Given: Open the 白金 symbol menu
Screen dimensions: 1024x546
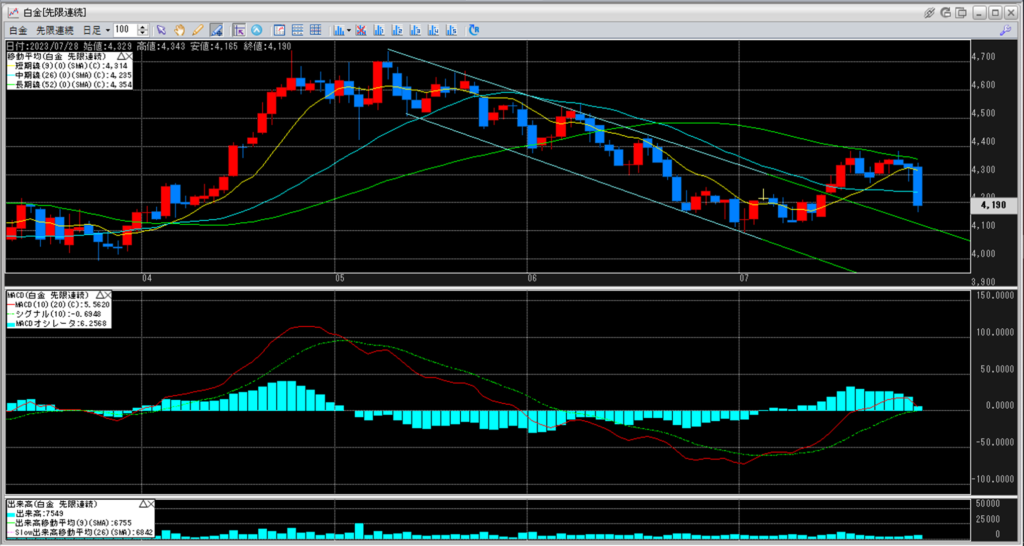Looking at the screenshot, I should [19, 30].
